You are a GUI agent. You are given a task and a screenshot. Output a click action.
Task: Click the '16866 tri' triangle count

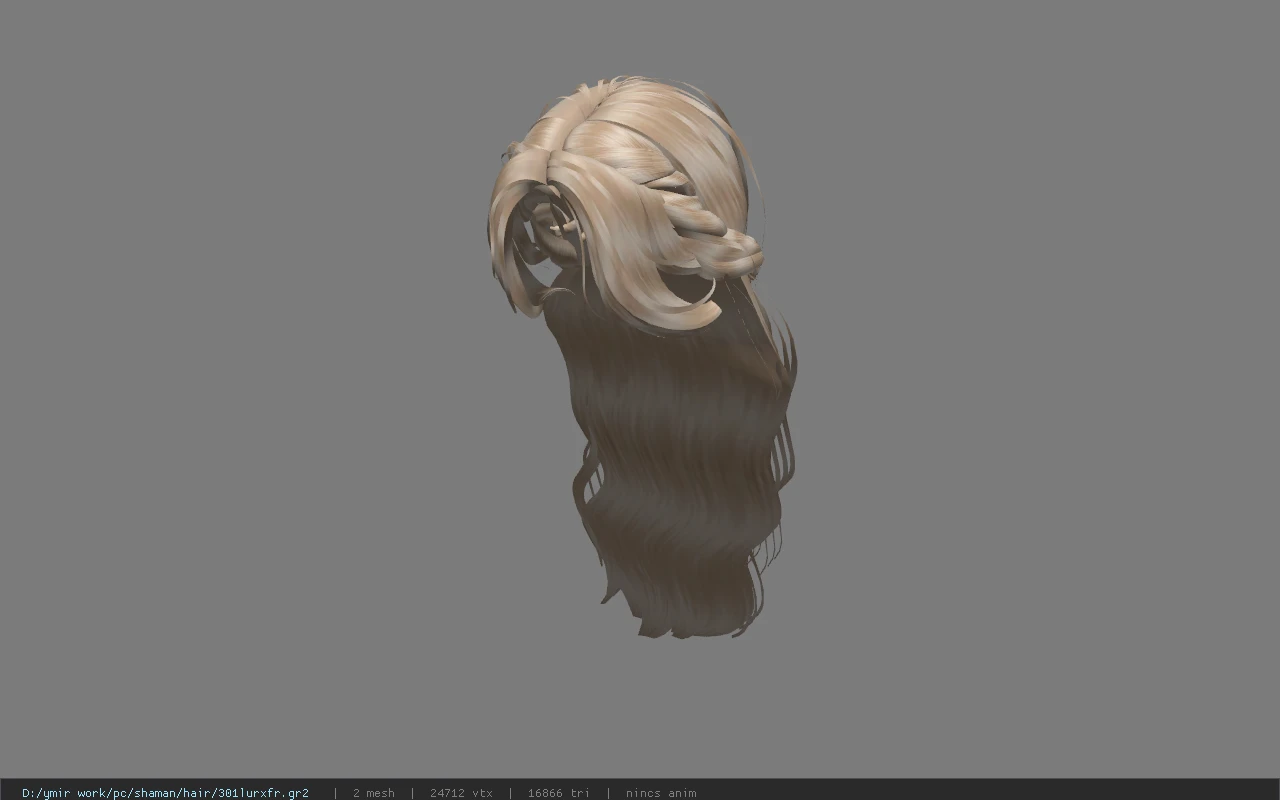tap(558, 793)
